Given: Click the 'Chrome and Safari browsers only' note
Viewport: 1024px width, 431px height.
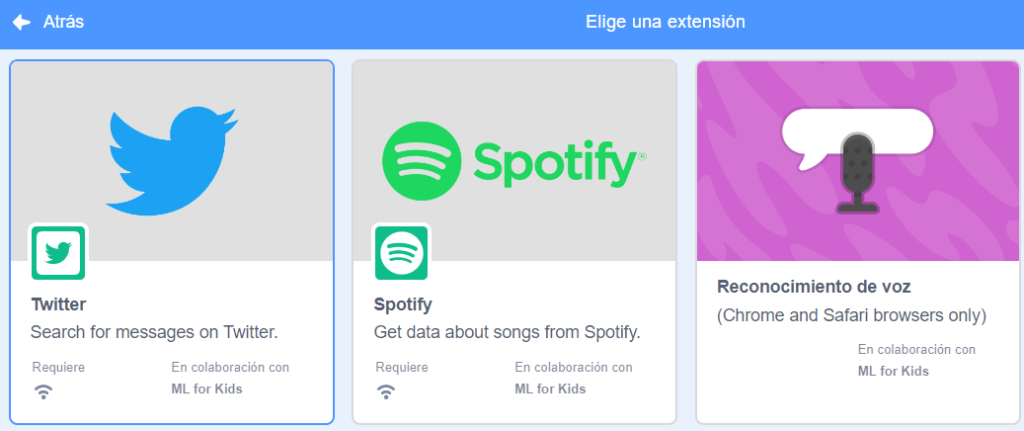Looking at the screenshot, I should (x=851, y=315).
